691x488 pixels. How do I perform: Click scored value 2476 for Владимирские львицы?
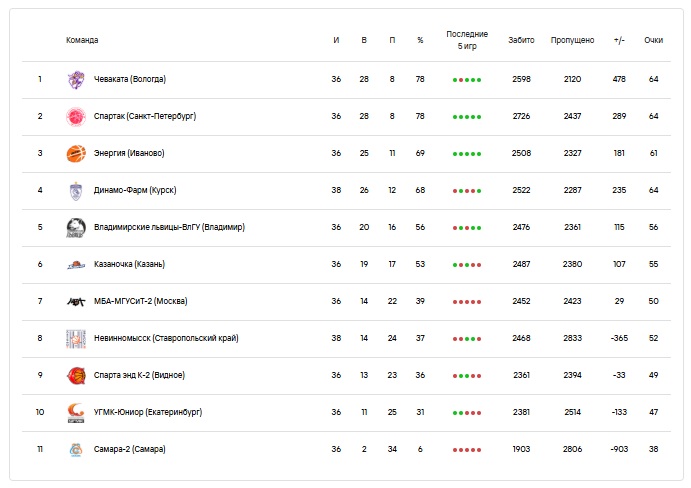click(521, 227)
